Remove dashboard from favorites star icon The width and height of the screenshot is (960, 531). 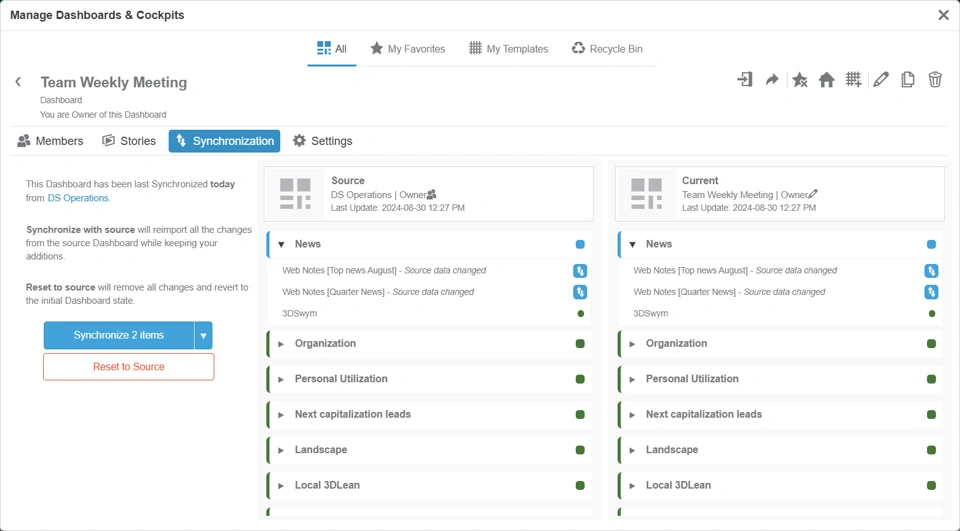(799, 80)
